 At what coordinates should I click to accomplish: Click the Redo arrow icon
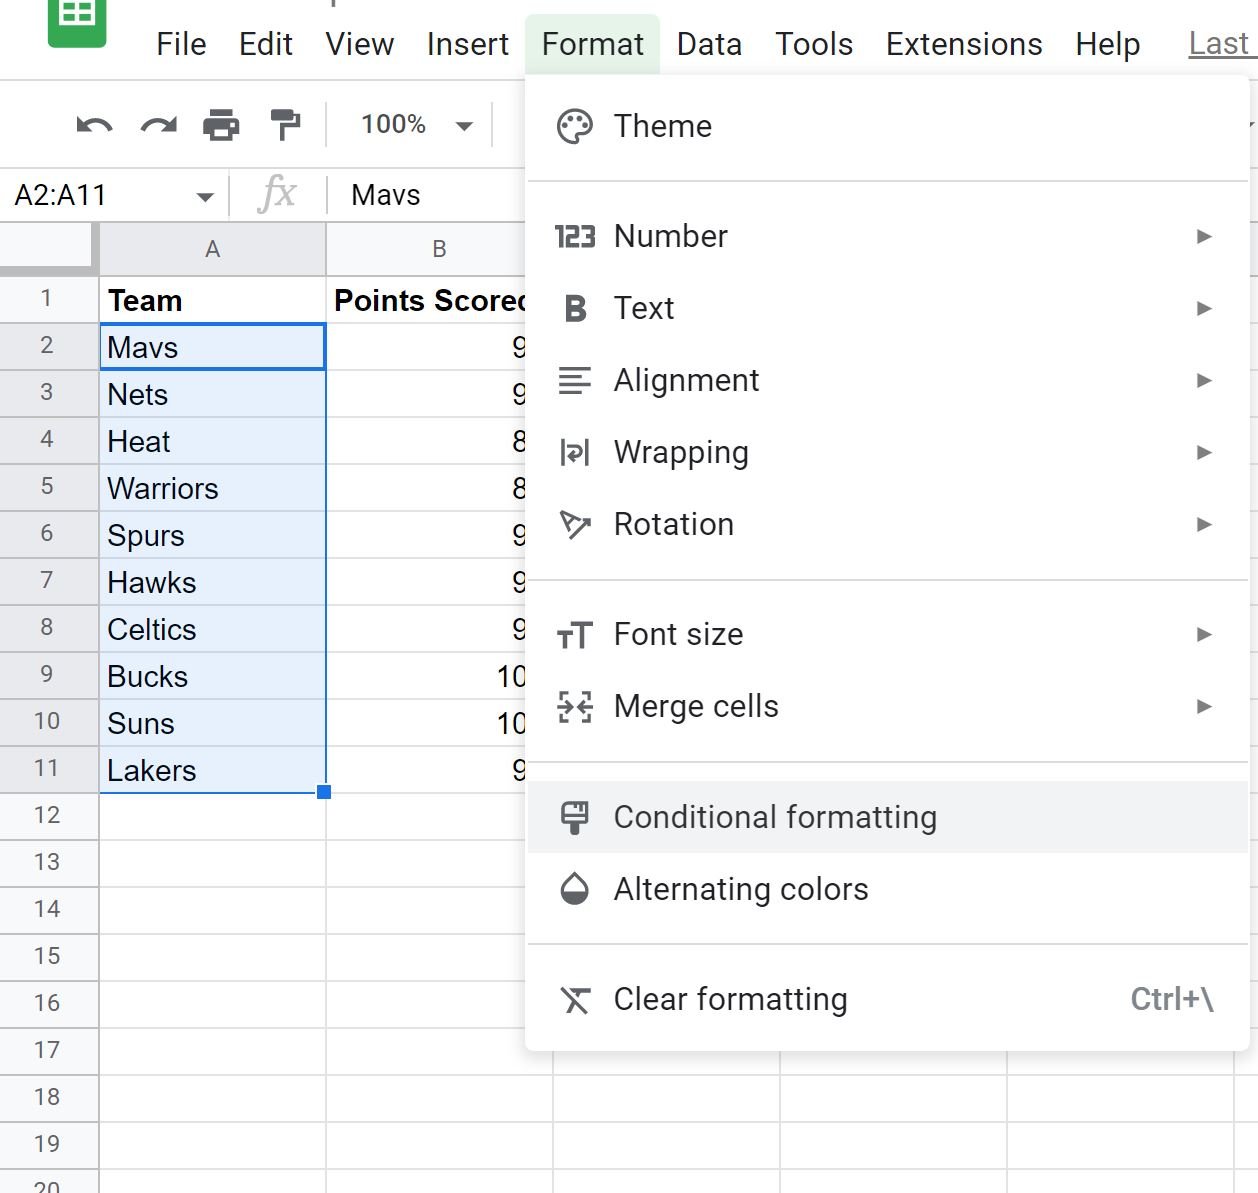(x=159, y=126)
